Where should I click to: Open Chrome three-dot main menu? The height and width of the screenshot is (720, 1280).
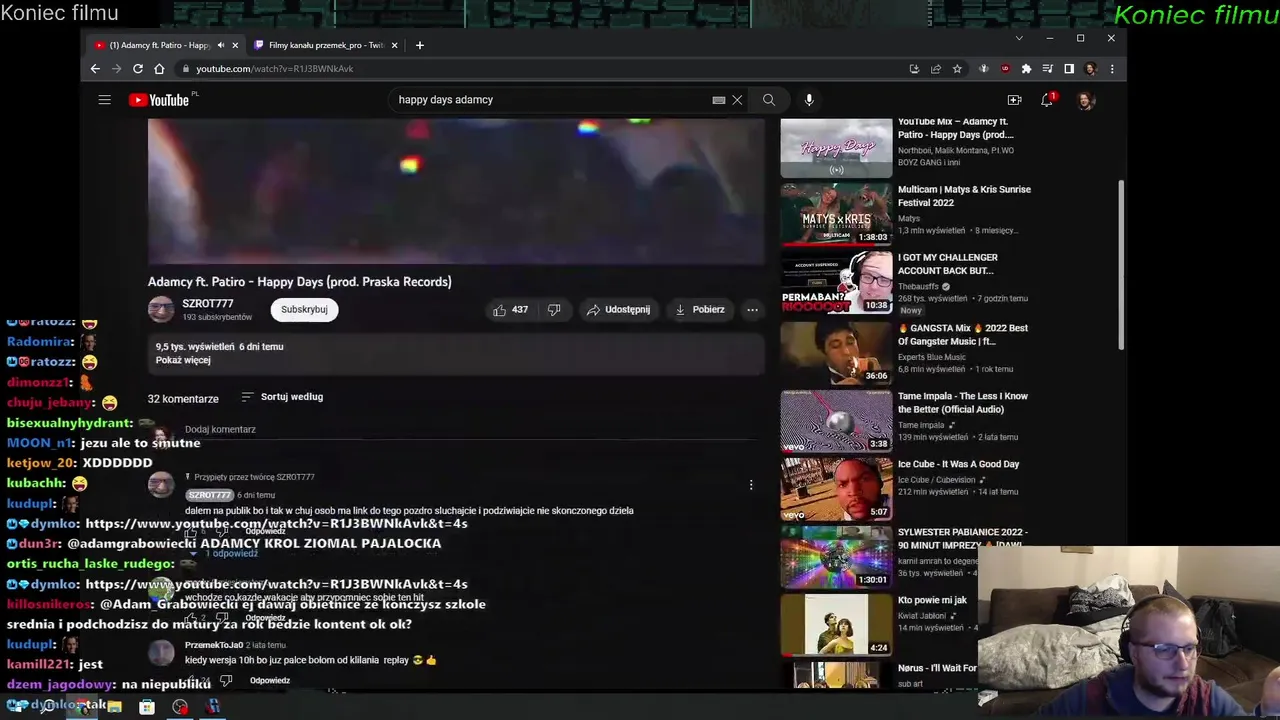point(1112,69)
